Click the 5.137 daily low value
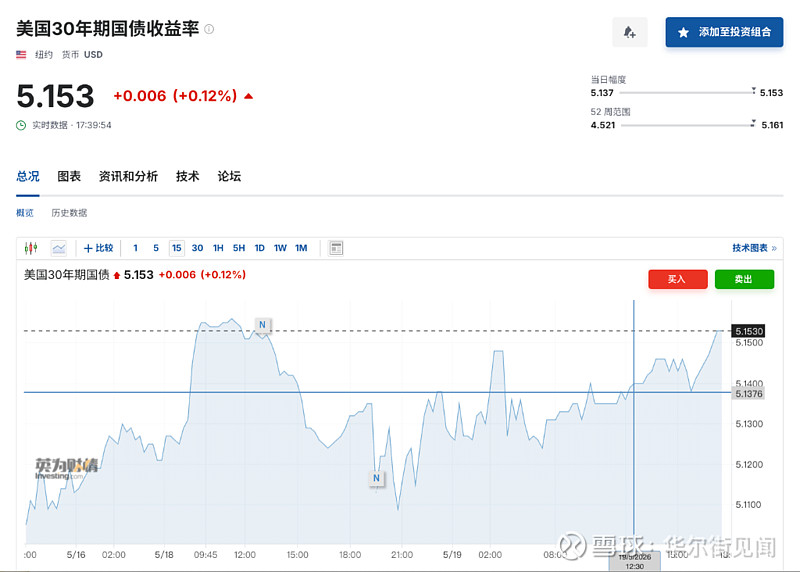The image size is (800, 572). coord(602,93)
